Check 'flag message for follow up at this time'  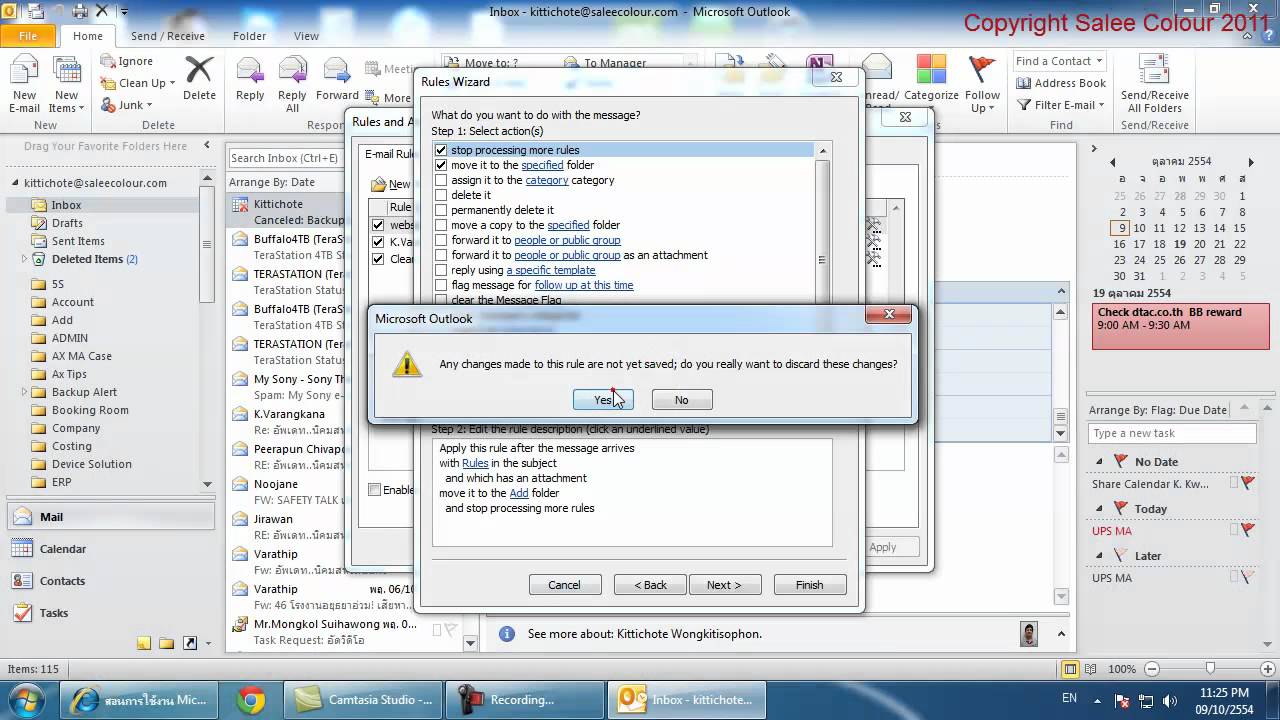441,285
